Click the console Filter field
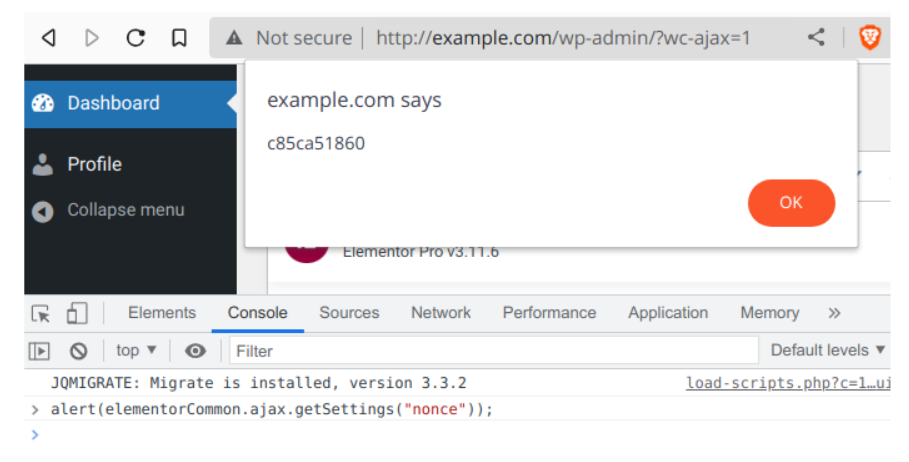The height and width of the screenshot is (462, 909). (x=494, y=350)
